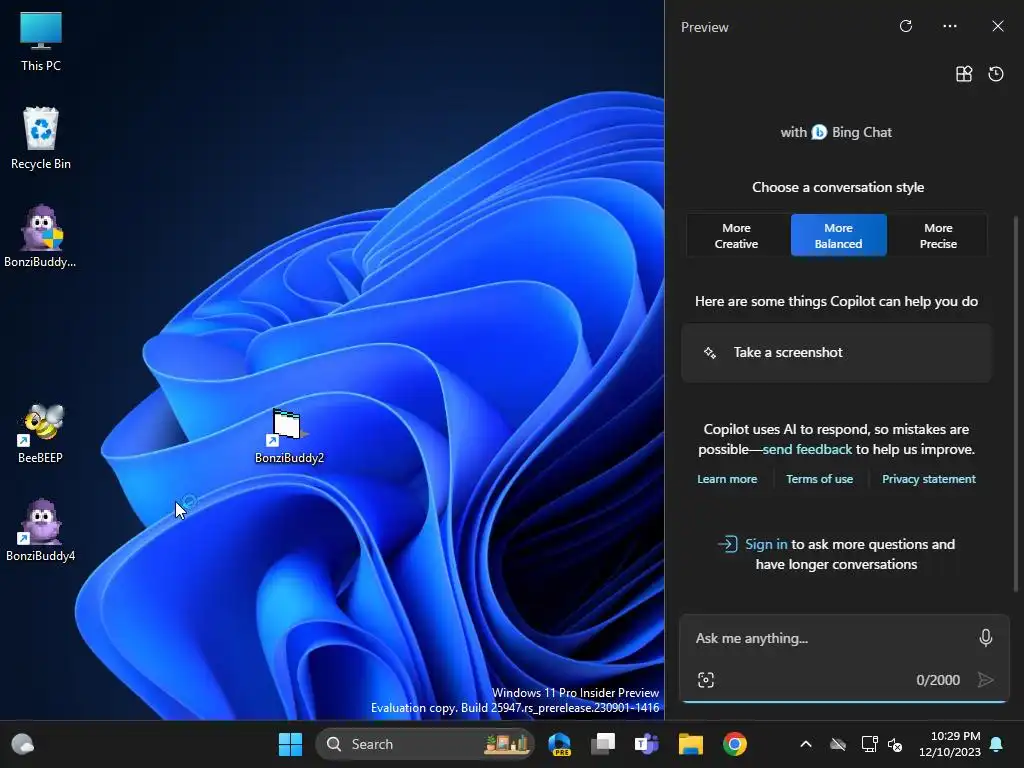This screenshot has height=768, width=1024.
Task: Click the add screenshot icon in chat box
Action: 706,680
